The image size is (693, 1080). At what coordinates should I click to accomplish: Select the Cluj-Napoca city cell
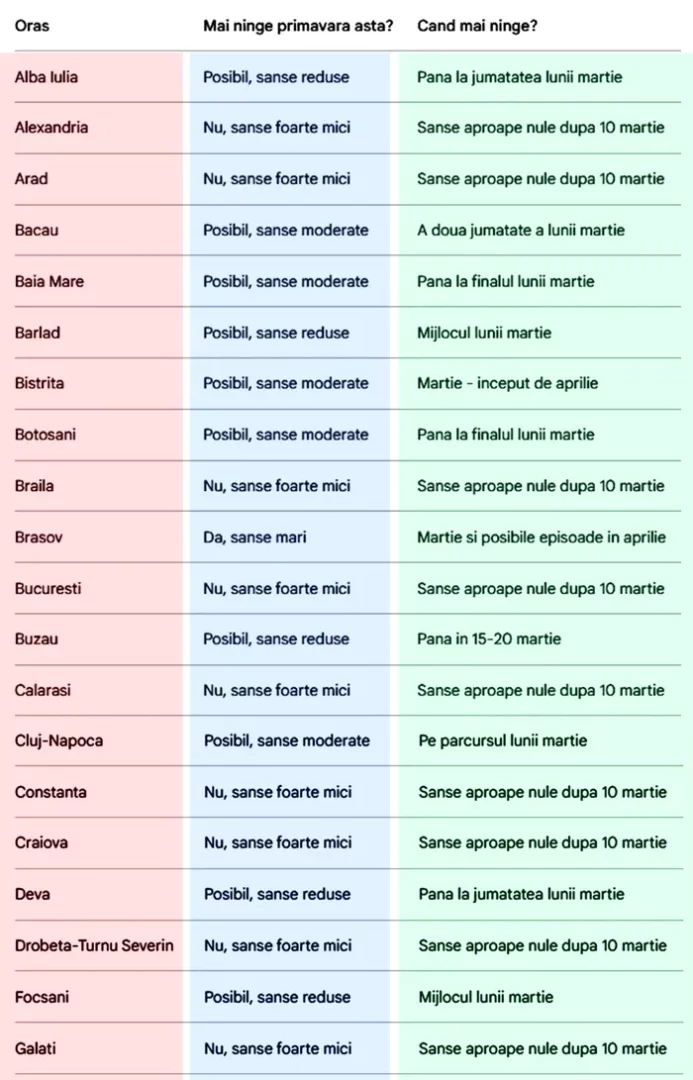click(x=59, y=741)
